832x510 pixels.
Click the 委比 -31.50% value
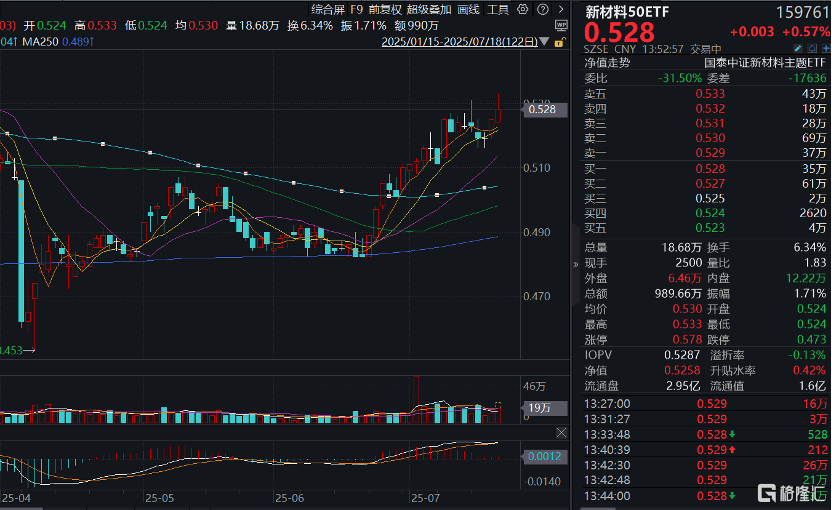click(x=680, y=78)
